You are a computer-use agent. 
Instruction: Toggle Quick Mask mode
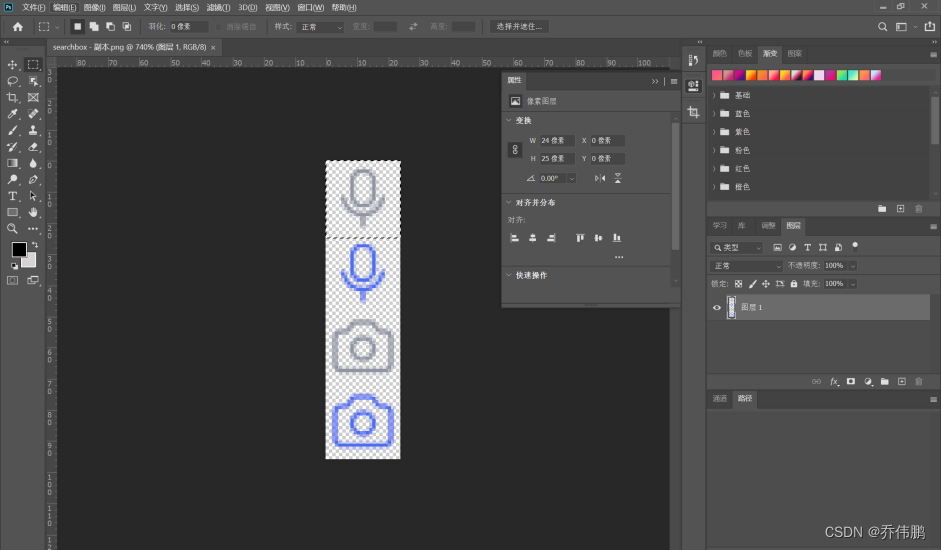[13, 280]
